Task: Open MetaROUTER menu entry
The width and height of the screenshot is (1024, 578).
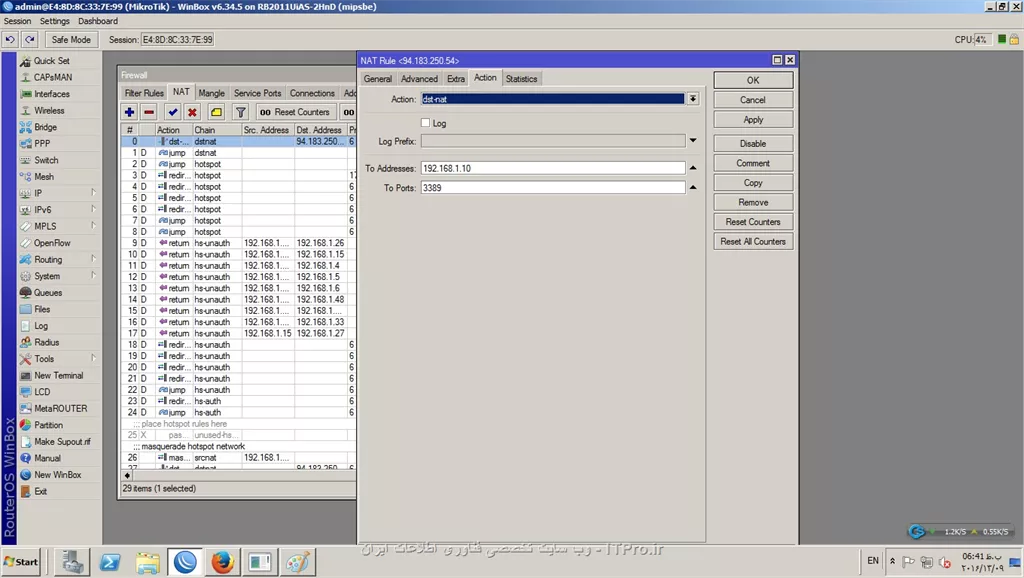Action: (x=60, y=409)
